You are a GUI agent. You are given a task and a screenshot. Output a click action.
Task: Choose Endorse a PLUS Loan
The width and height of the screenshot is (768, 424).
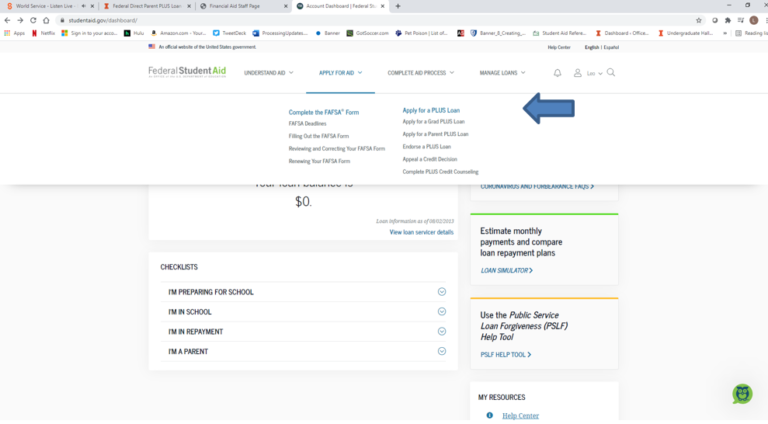[x=427, y=147]
